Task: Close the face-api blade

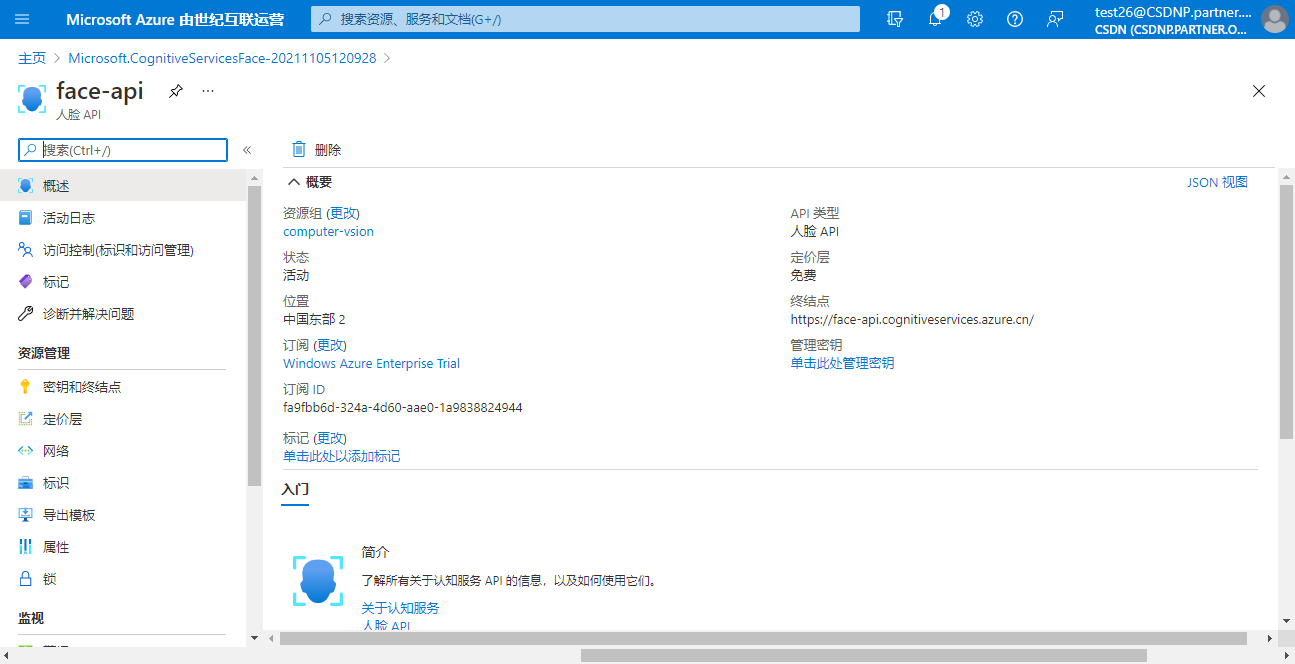Action: [x=1259, y=91]
